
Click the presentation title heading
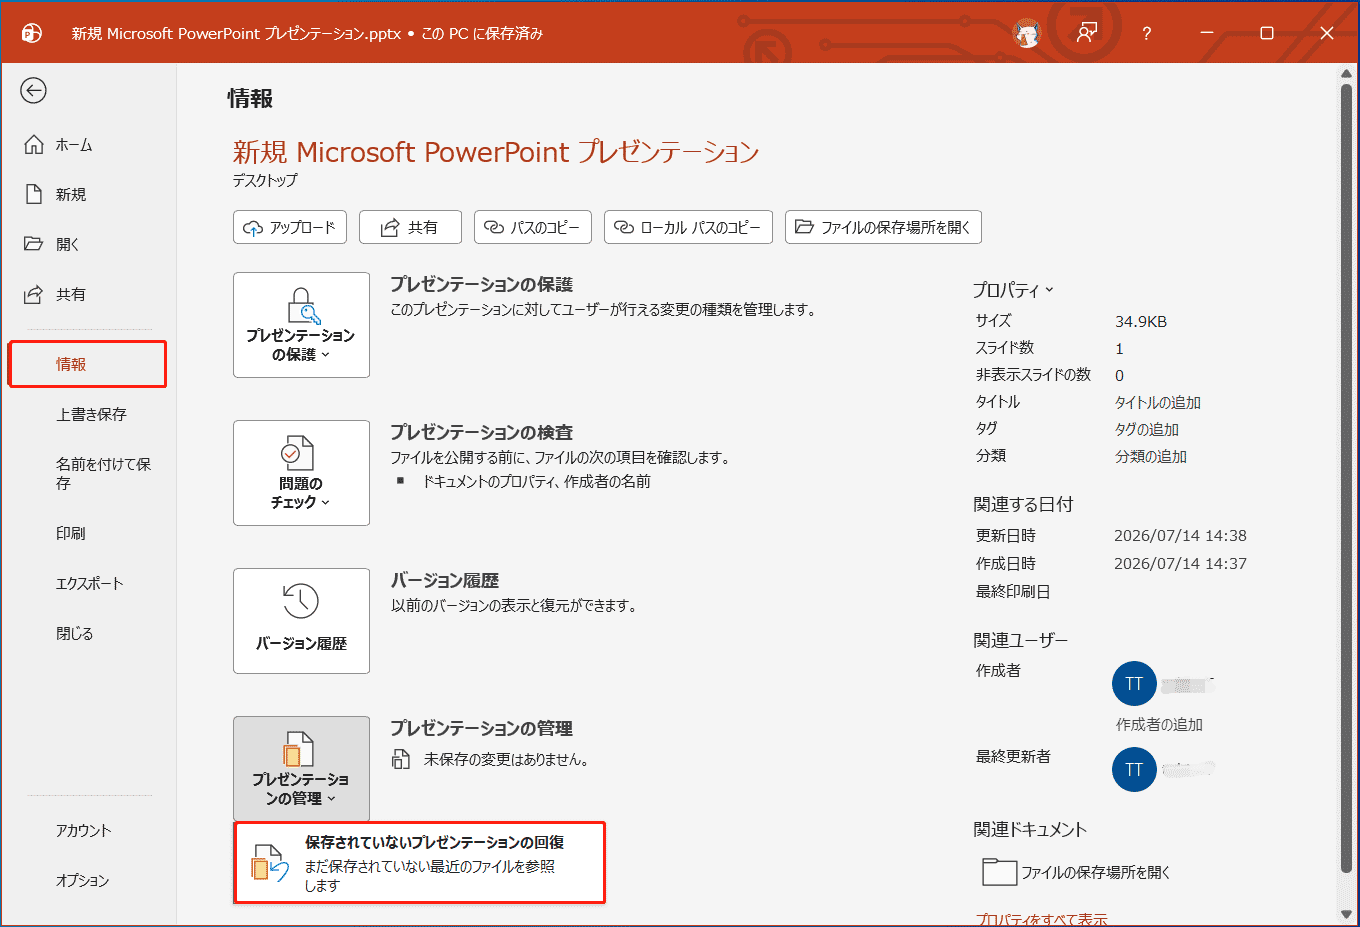tap(496, 152)
